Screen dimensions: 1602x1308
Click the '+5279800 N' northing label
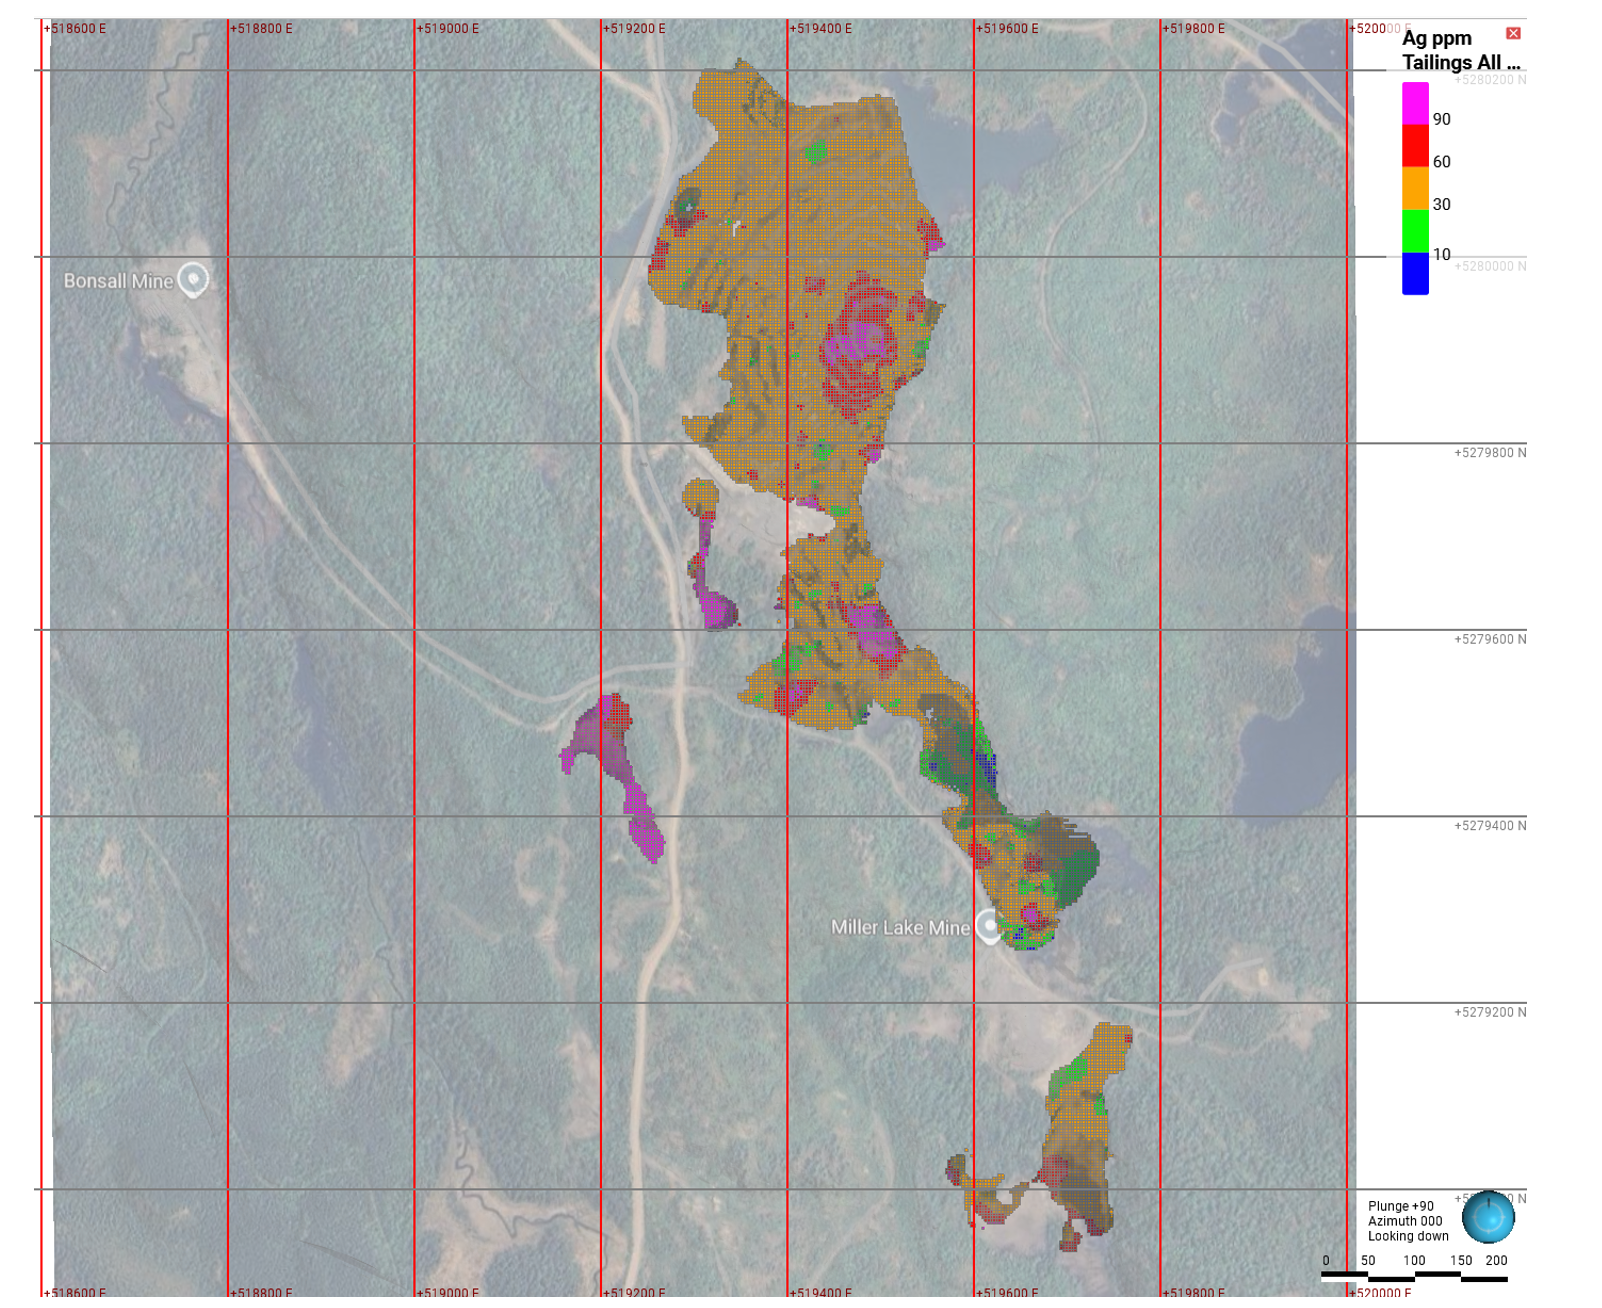[x=1490, y=453]
